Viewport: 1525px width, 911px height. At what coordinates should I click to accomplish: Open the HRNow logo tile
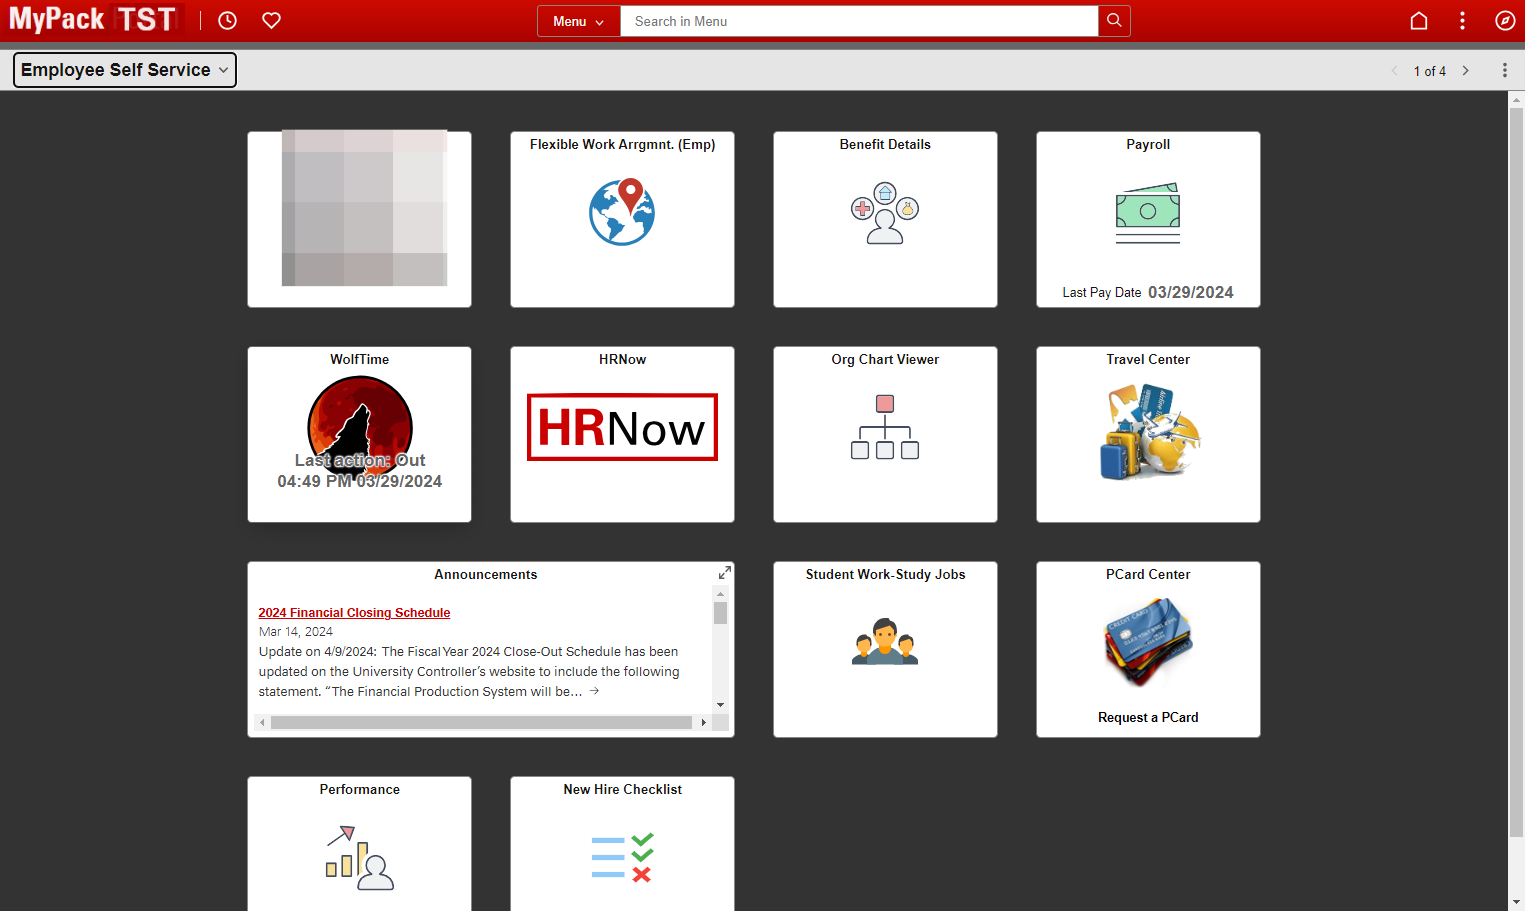click(x=622, y=427)
